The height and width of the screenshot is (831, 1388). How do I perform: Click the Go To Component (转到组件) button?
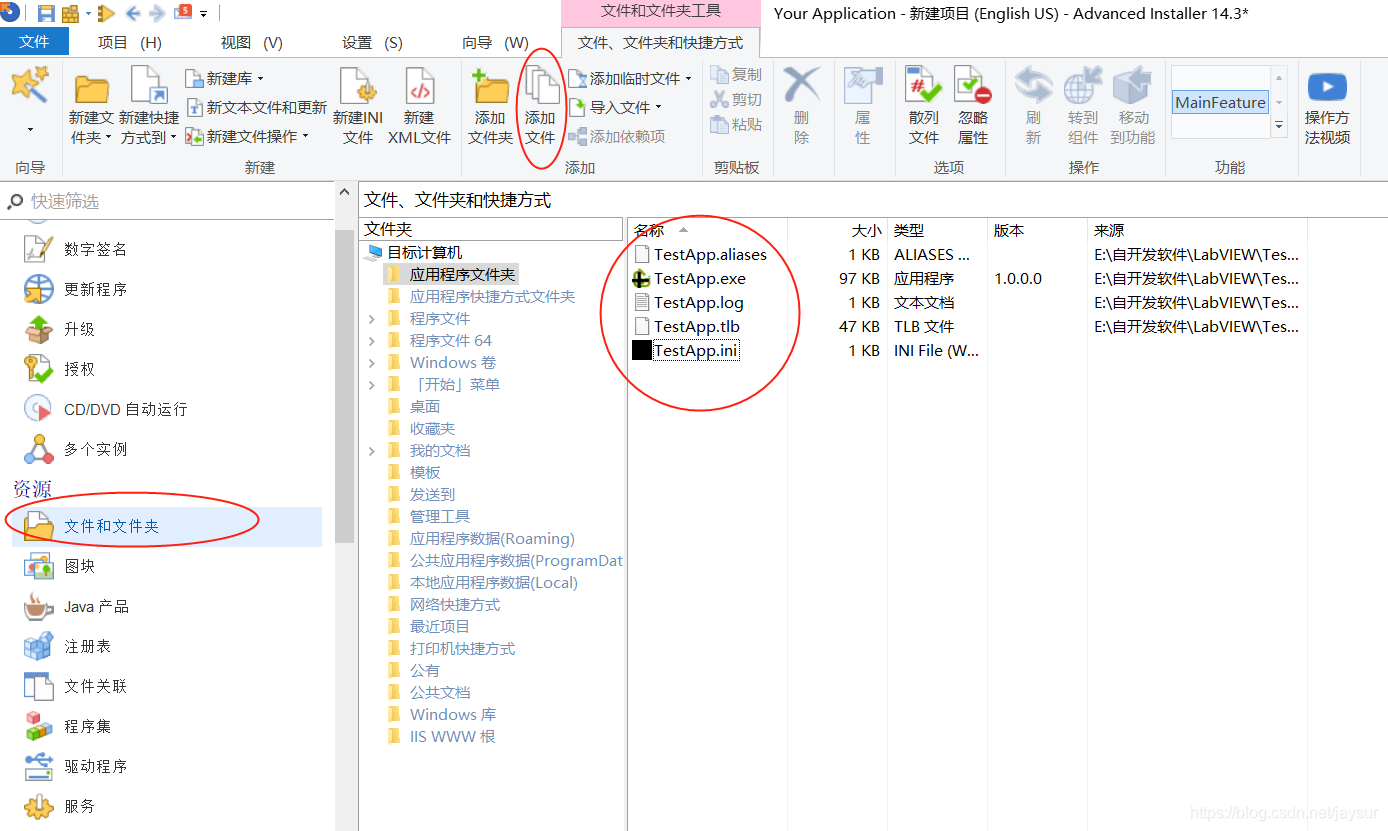pos(1083,106)
